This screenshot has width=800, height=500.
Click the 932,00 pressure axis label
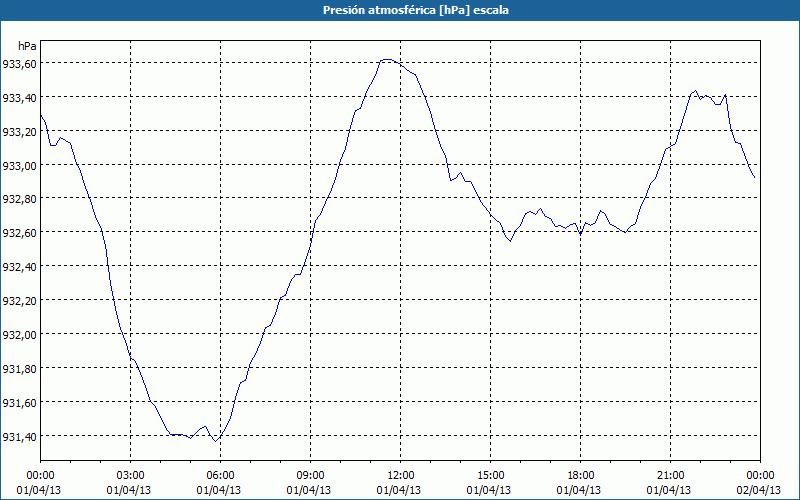[19, 335]
